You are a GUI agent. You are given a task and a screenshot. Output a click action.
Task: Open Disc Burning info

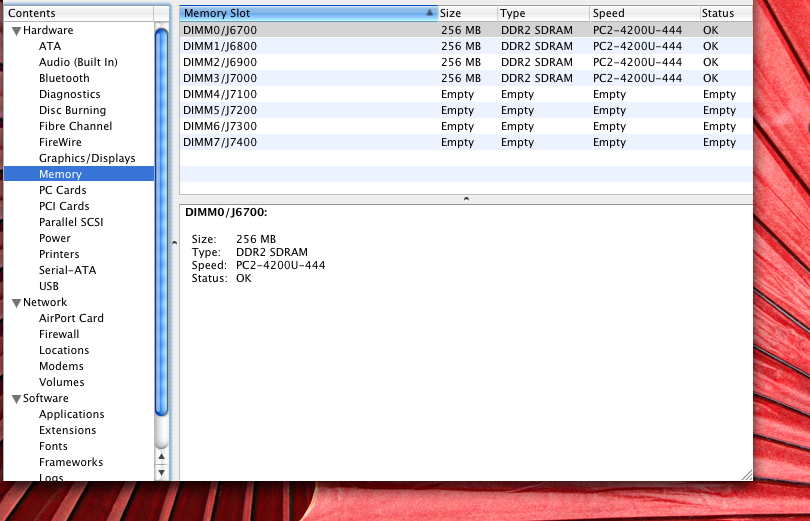coord(72,110)
